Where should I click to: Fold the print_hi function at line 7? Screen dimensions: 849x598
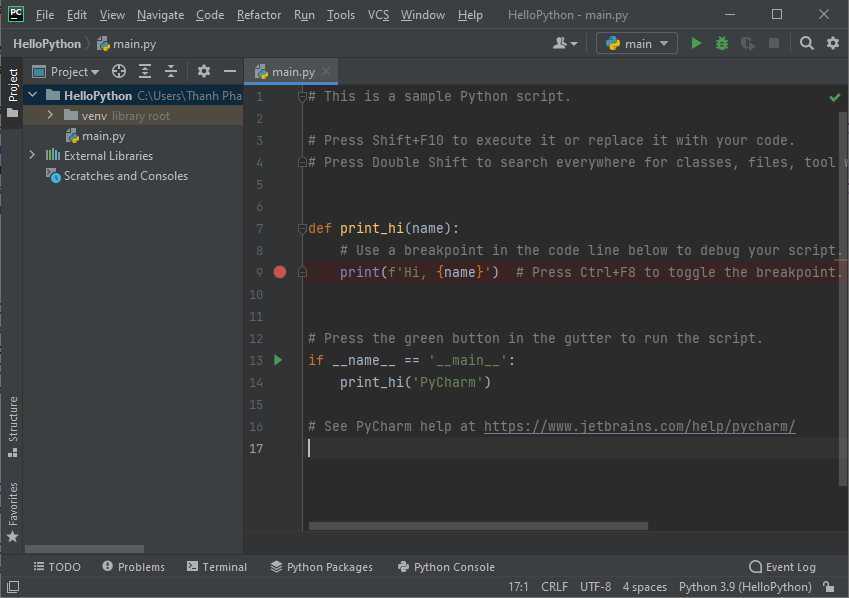pyautogui.click(x=302, y=229)
